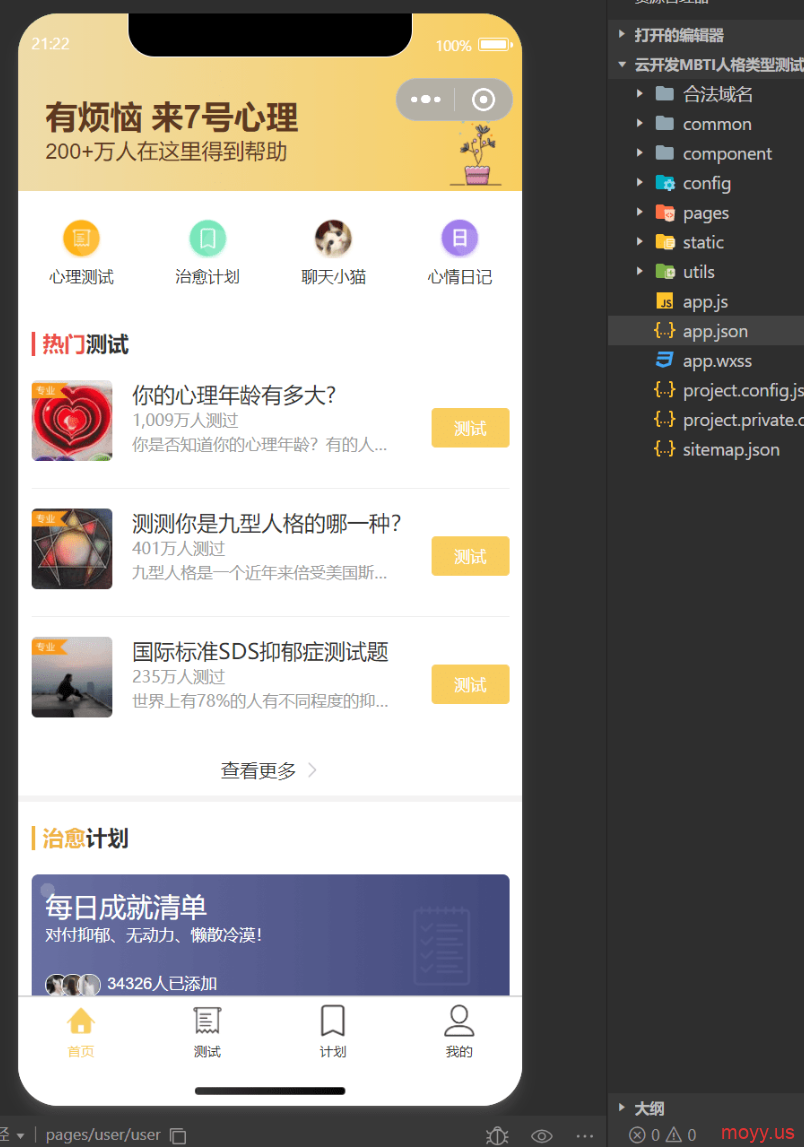804x1147 pixels.
Task: Click 测试 button for 九型人格 quiz
Action: [470, 556]
